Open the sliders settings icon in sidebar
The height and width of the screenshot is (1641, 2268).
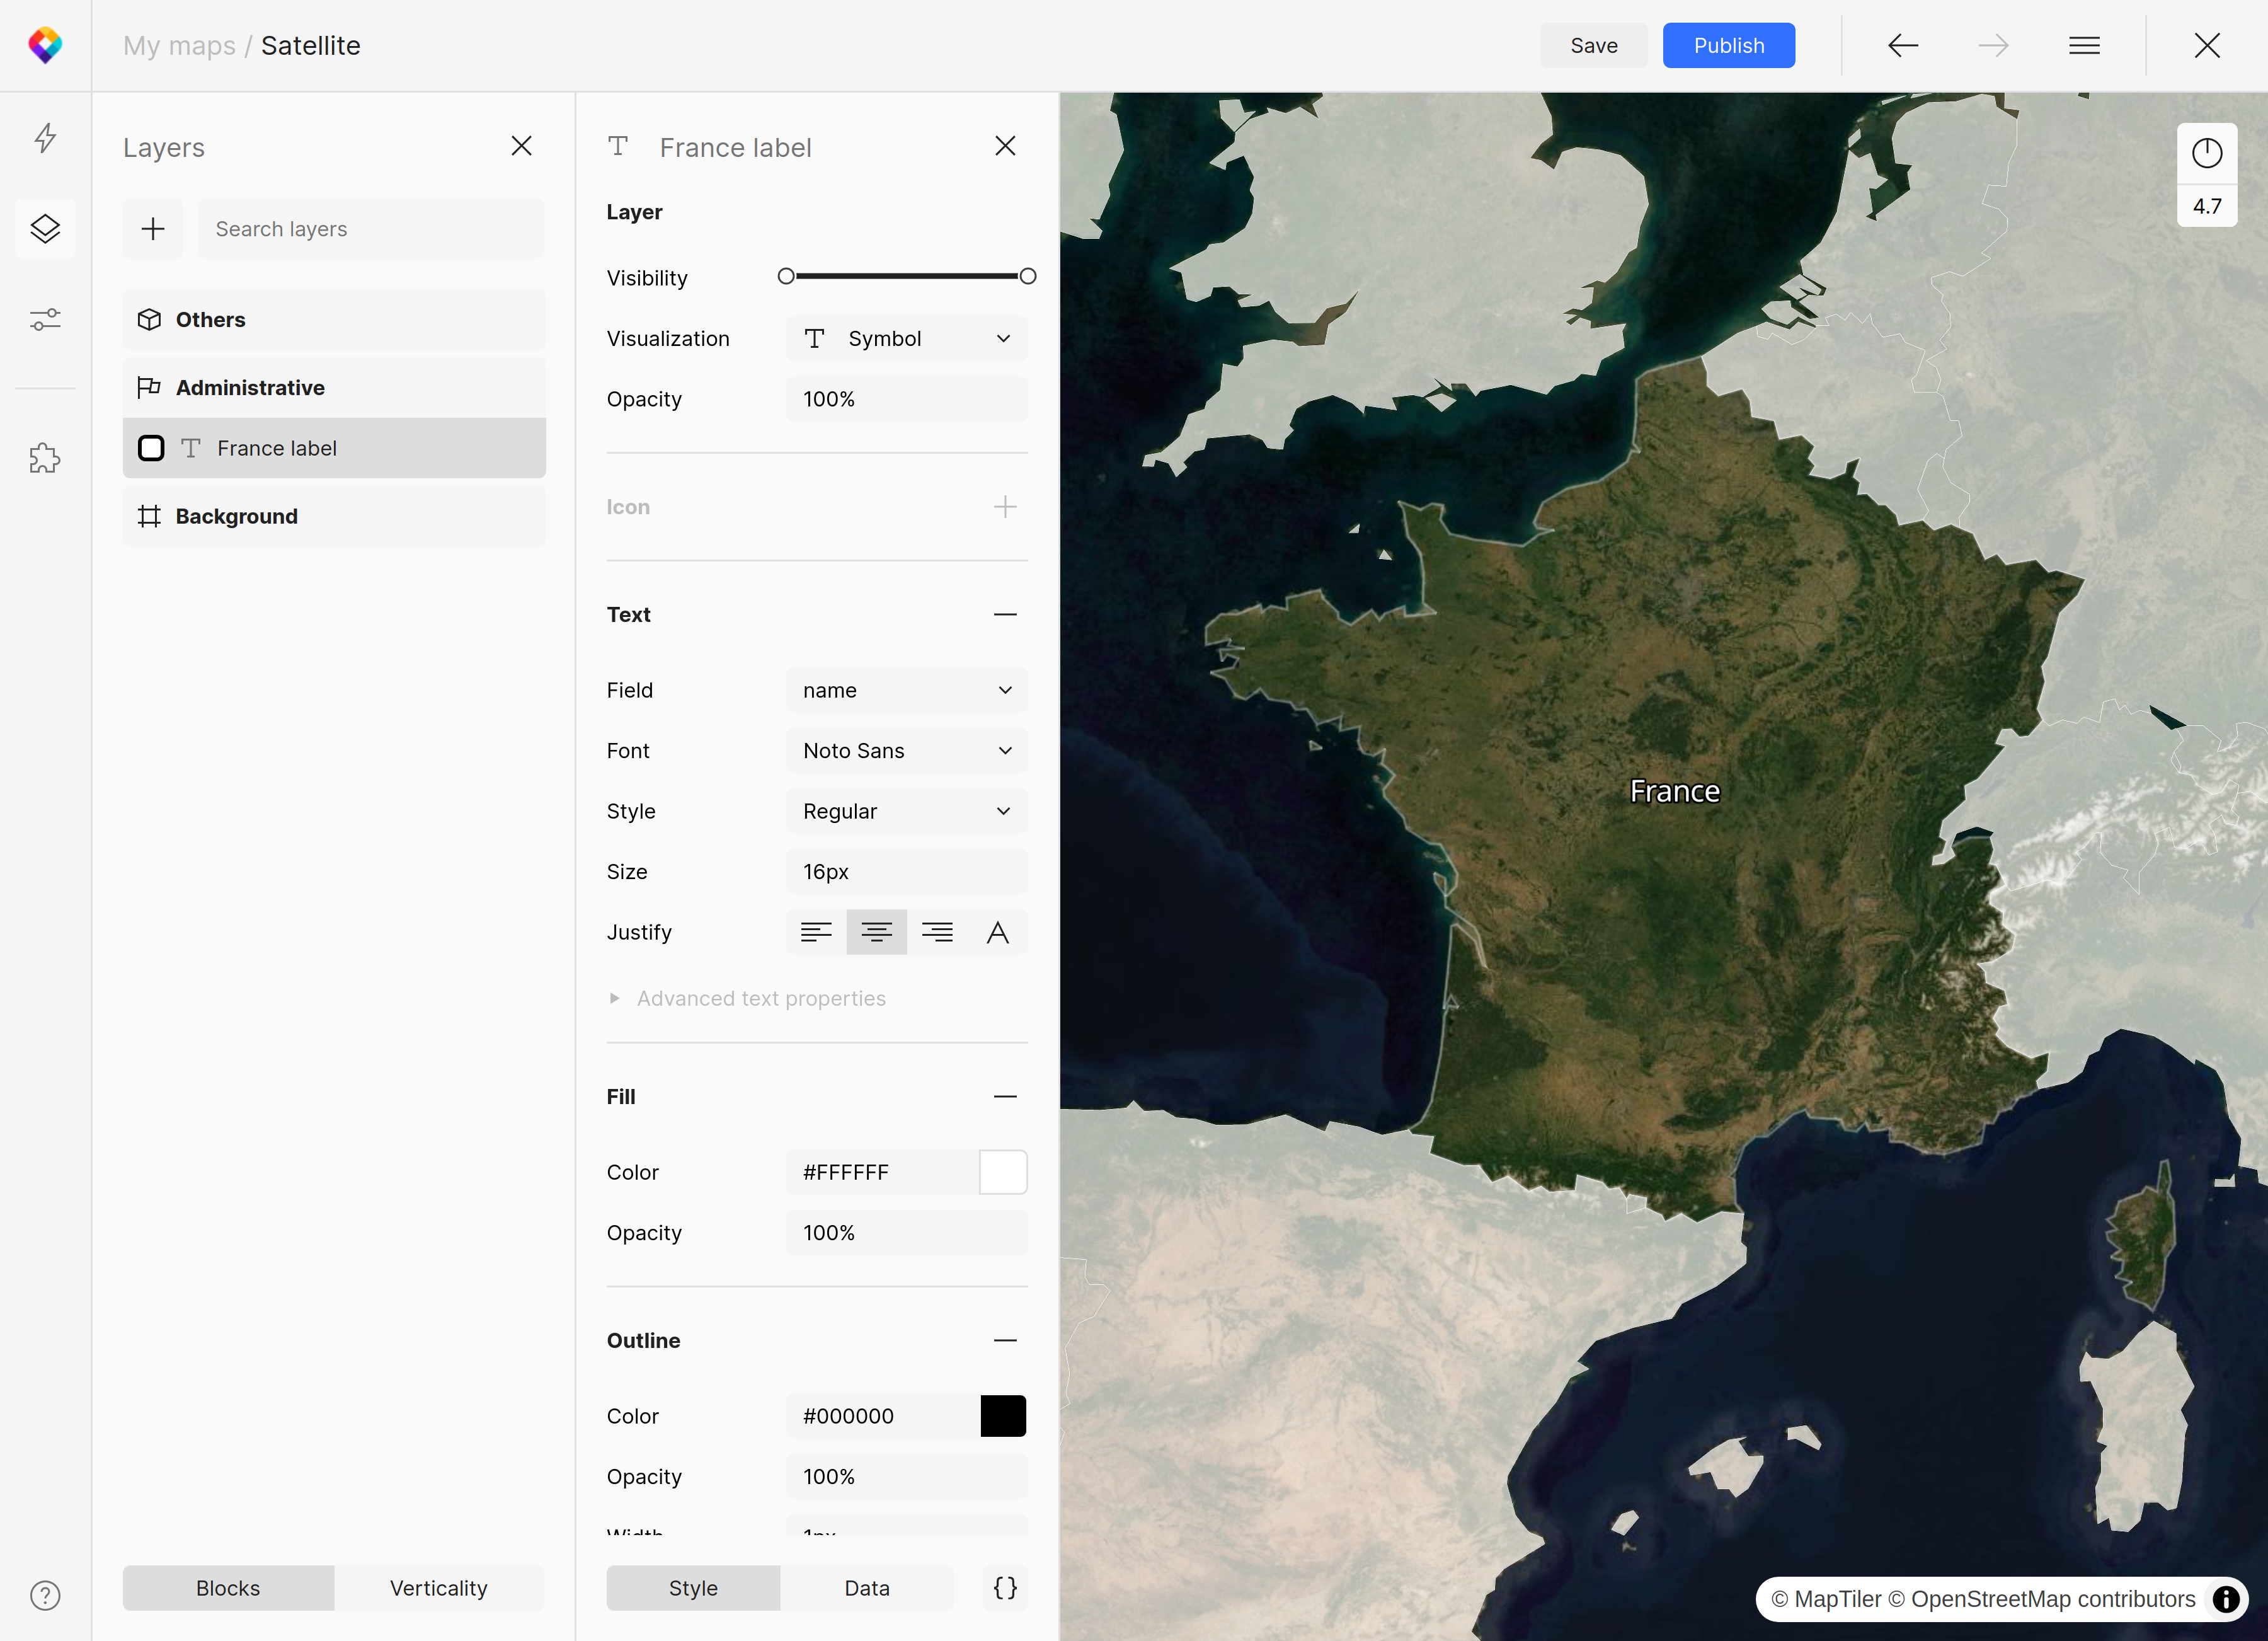[45, 319]
